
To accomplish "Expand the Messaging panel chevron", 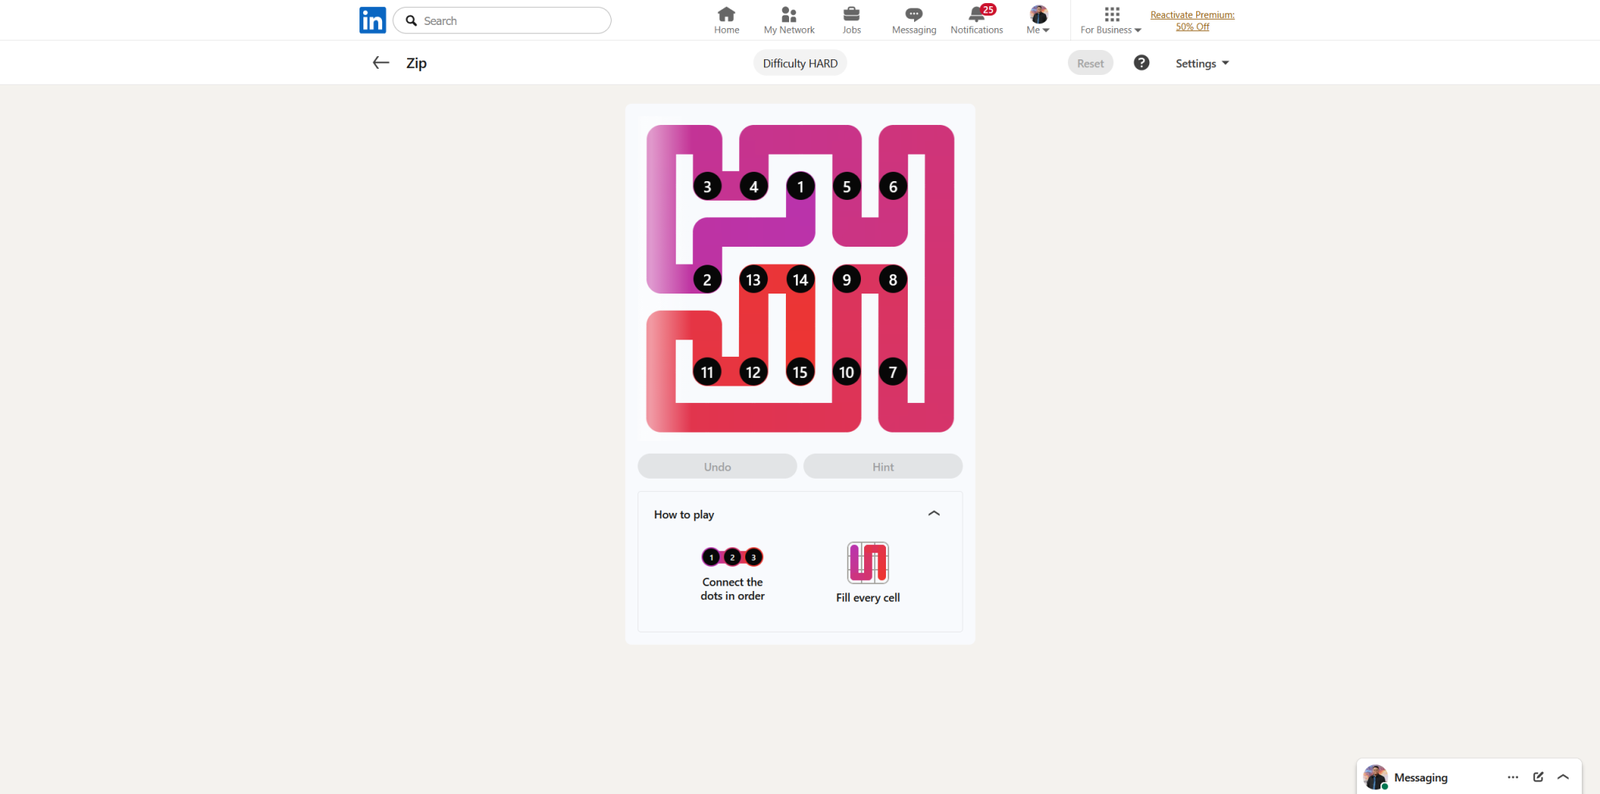I will pos(1563,777).
